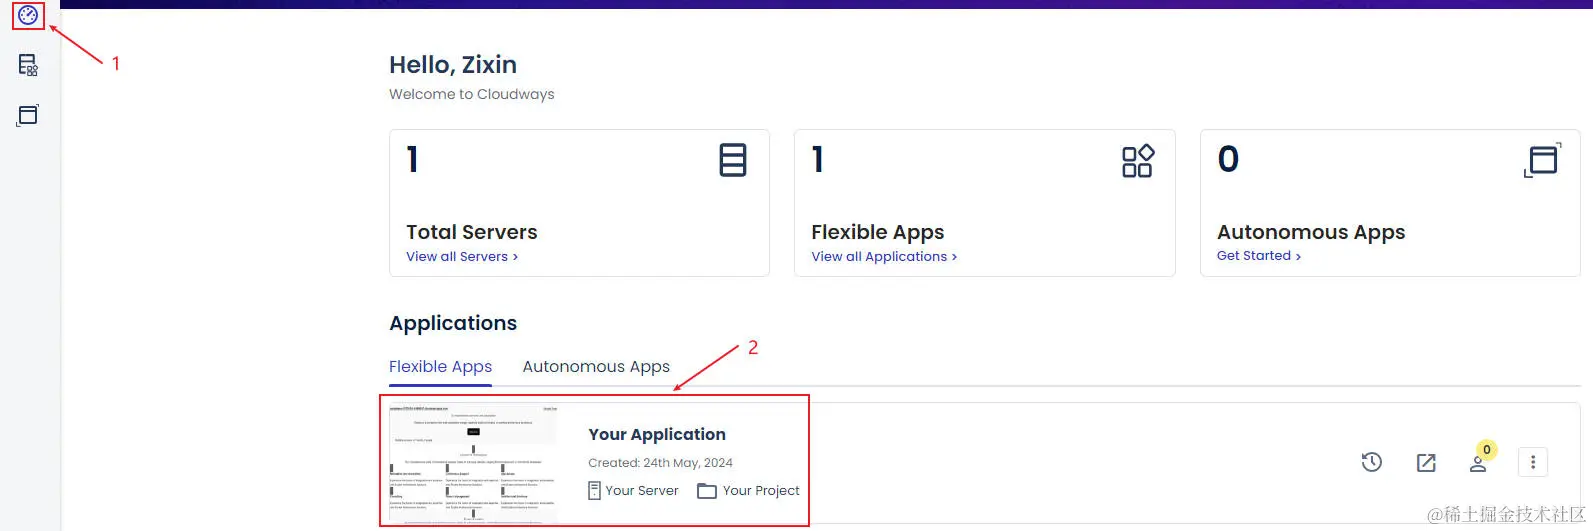Follow the View all Applications link
Viewport: 1593px width, 531px height.
[884, 257]
